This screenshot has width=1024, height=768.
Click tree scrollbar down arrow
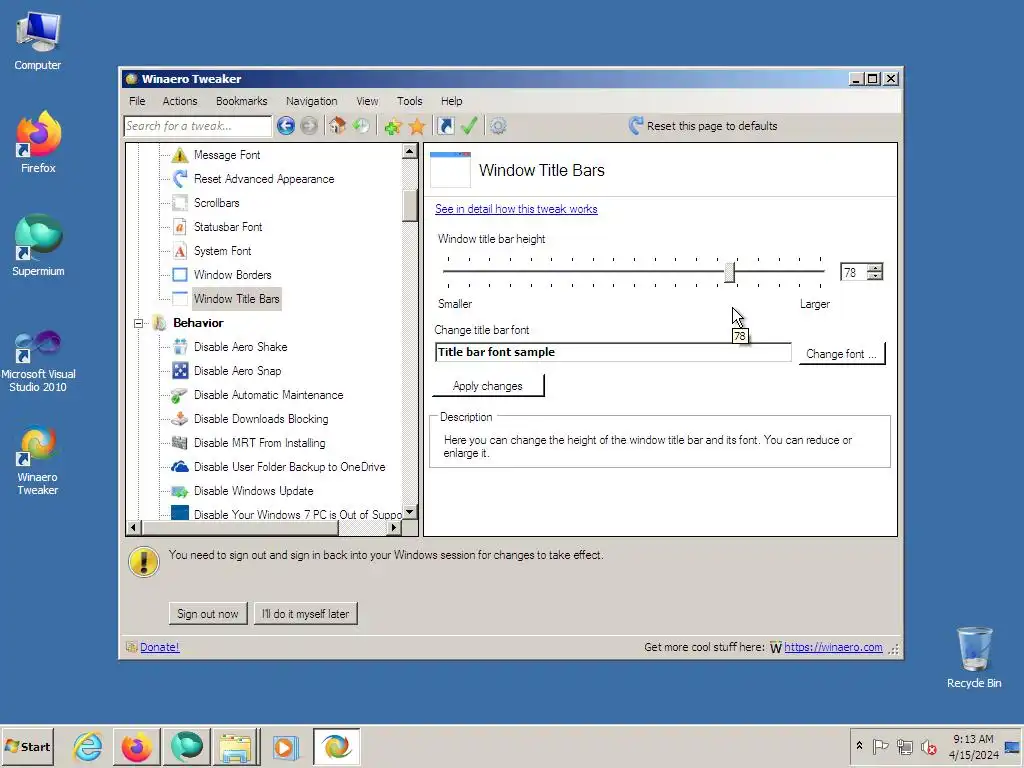tap(409, 512)
